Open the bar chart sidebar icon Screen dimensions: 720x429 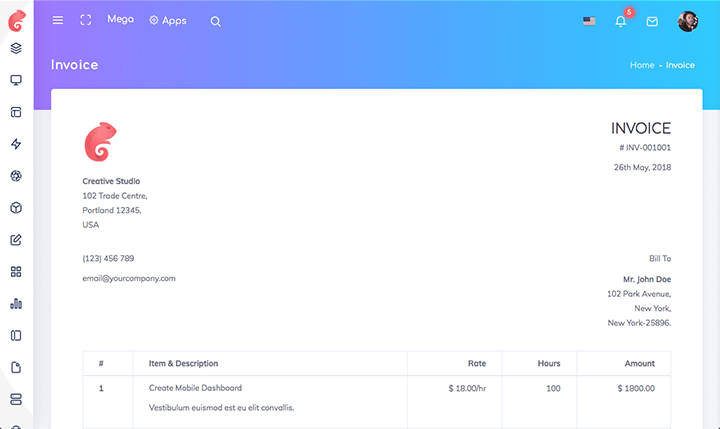[x=16, y=304]
